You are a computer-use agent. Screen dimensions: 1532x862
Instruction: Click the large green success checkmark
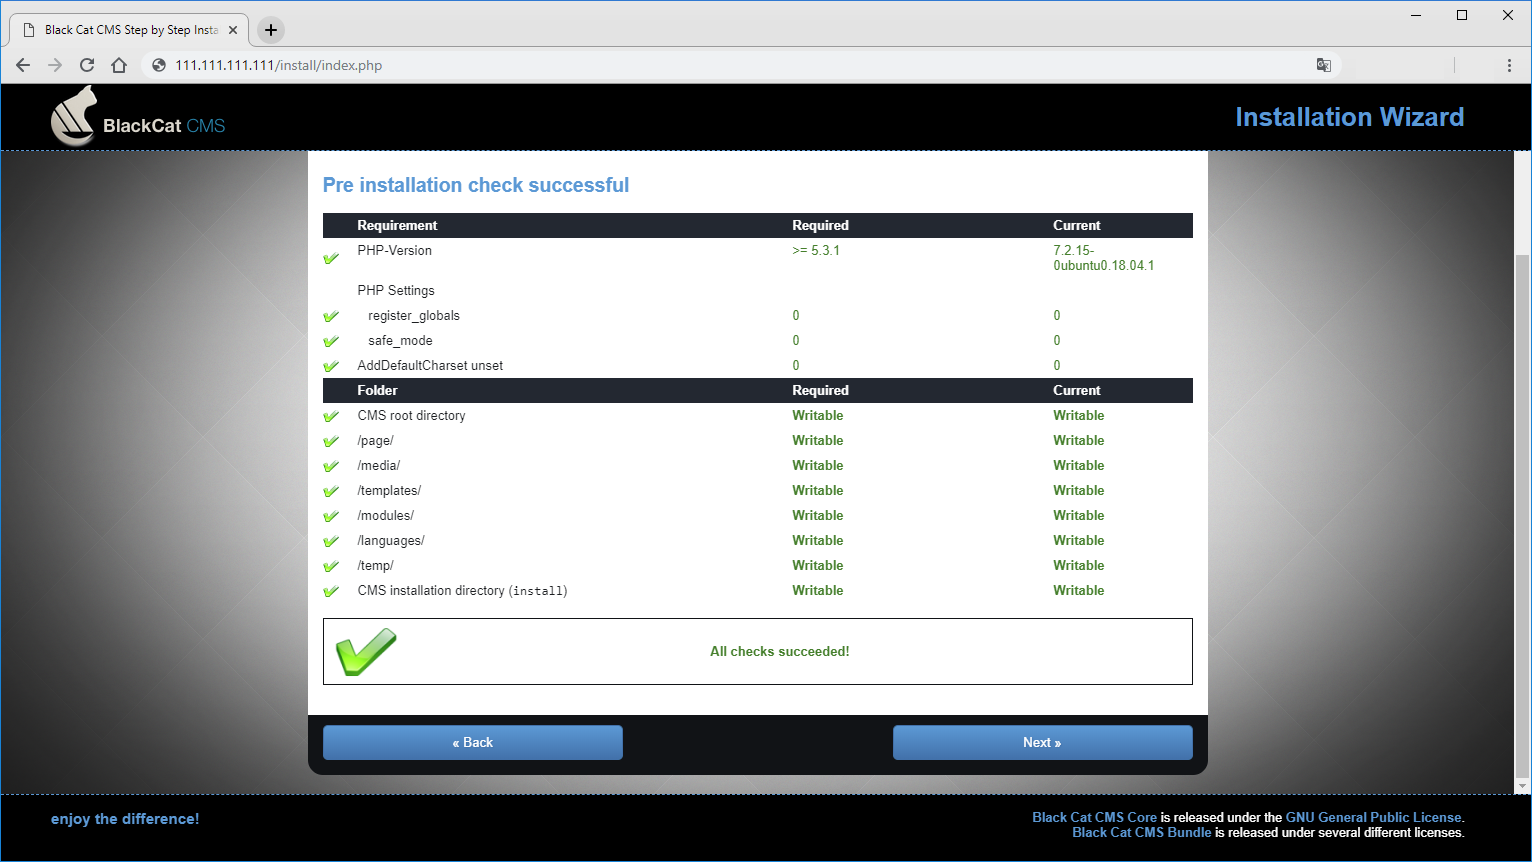coord(366,651)
